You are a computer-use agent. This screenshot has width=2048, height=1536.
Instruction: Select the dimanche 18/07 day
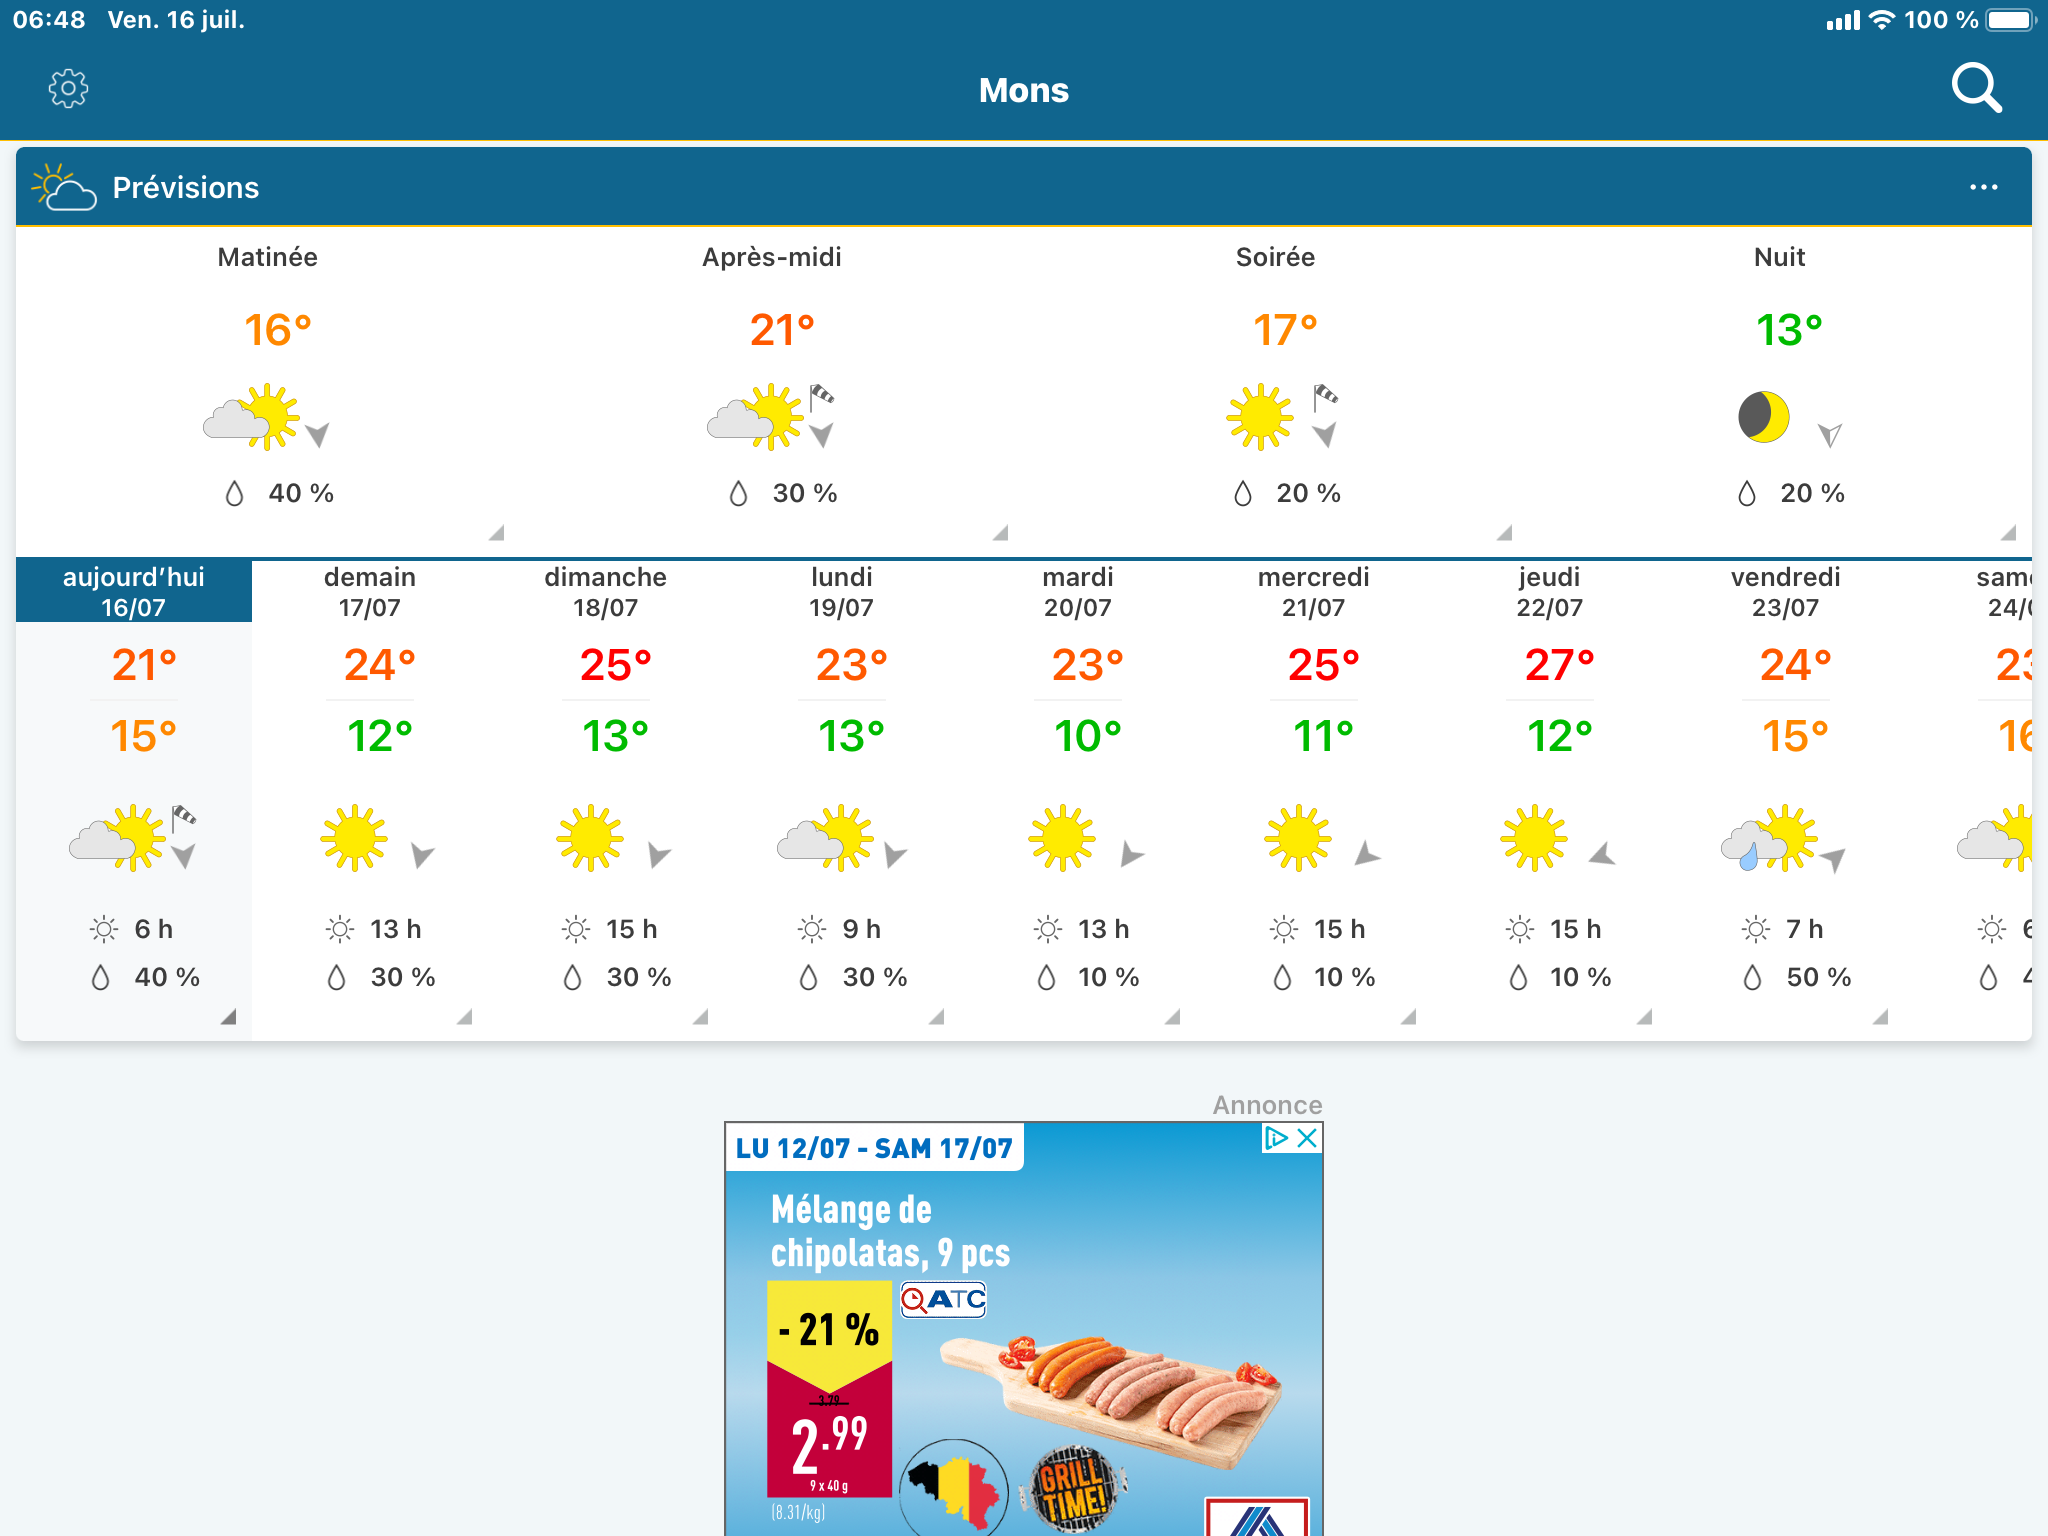[605, 591]
